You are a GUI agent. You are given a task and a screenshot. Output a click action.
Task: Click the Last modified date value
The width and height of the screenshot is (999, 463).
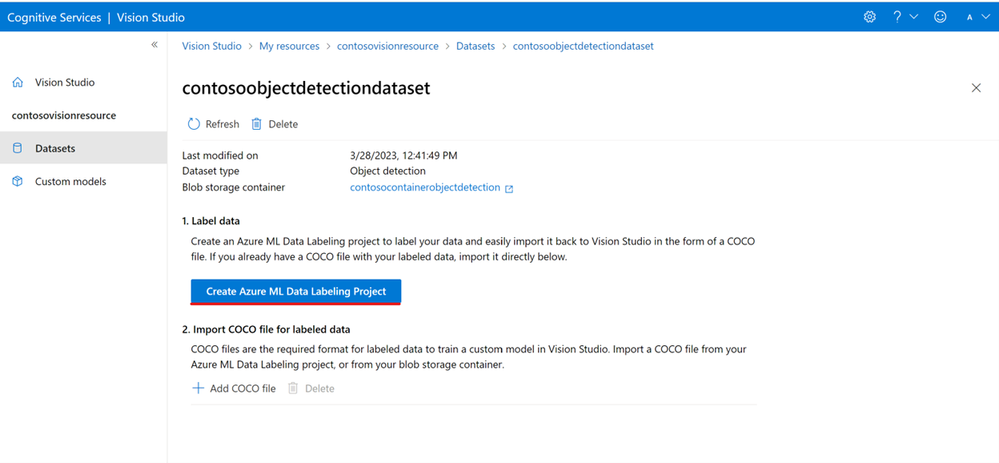tap(404, 155)
